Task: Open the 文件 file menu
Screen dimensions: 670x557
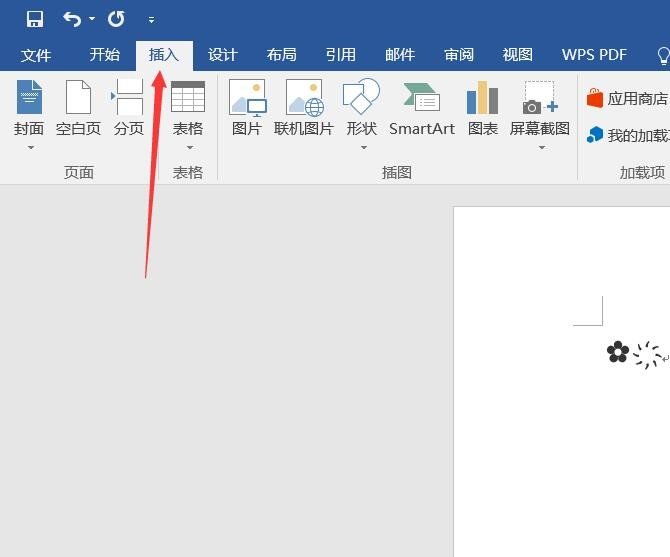Action: (x=36, y=55)
